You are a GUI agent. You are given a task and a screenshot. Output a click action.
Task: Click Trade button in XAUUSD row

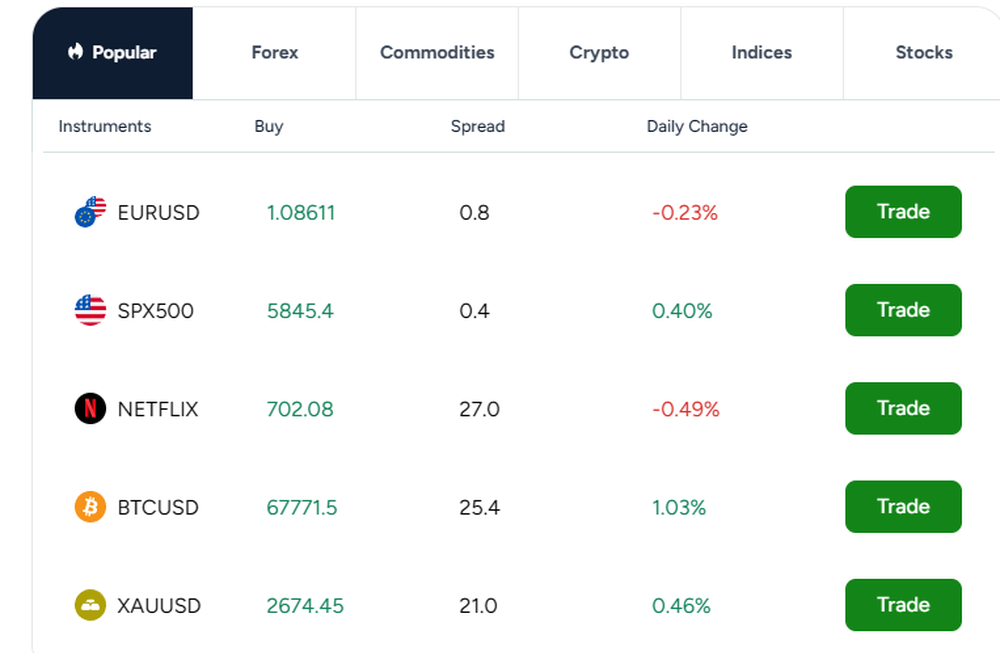pos(903,605)
